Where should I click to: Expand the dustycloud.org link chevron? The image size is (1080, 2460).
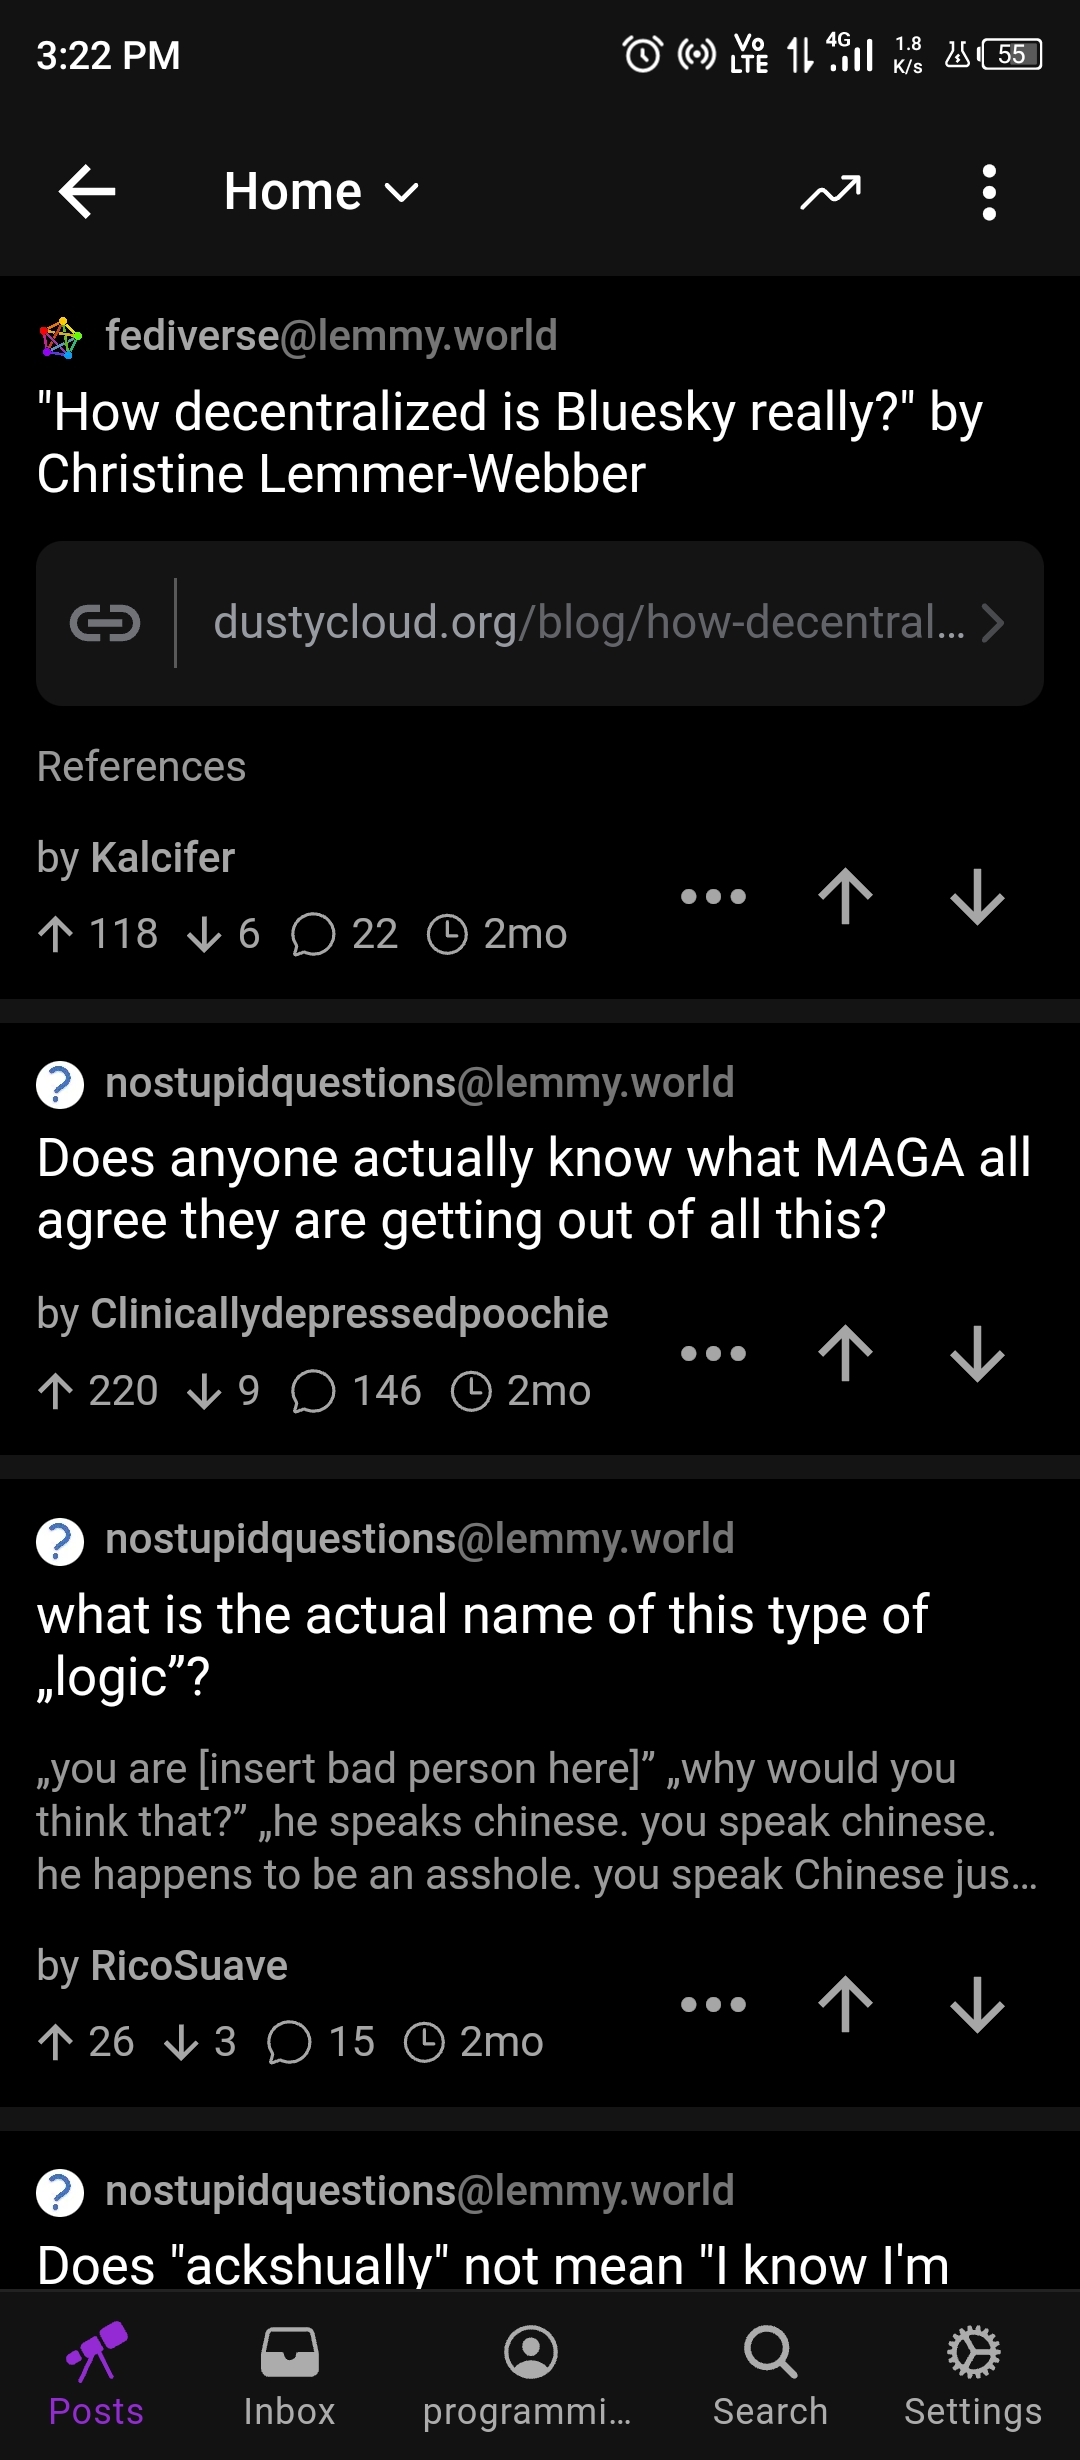click(x=992, y=623)
